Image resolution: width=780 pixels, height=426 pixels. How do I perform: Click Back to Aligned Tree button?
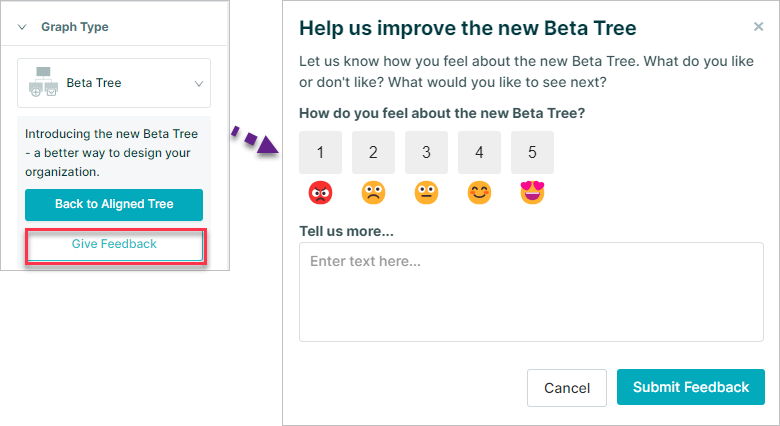click(x=114, y=205)
